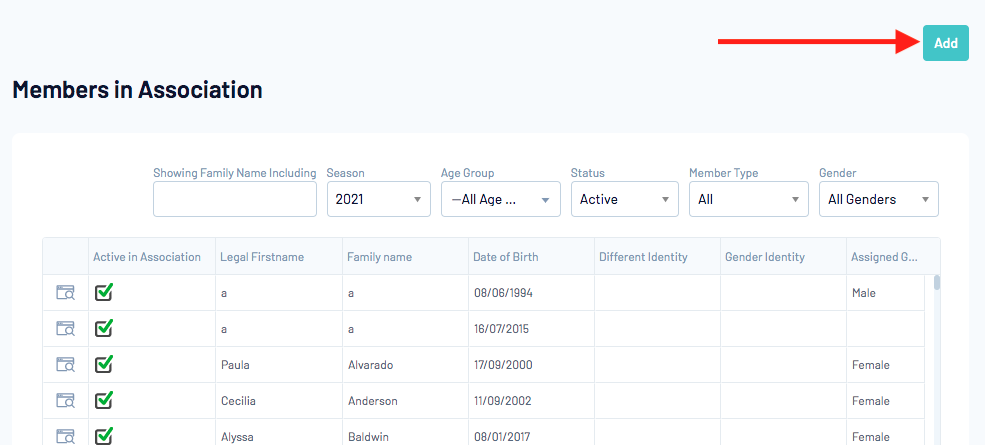
Task: View record icon for member born 08/06/1994
Action: click(65, 292)
